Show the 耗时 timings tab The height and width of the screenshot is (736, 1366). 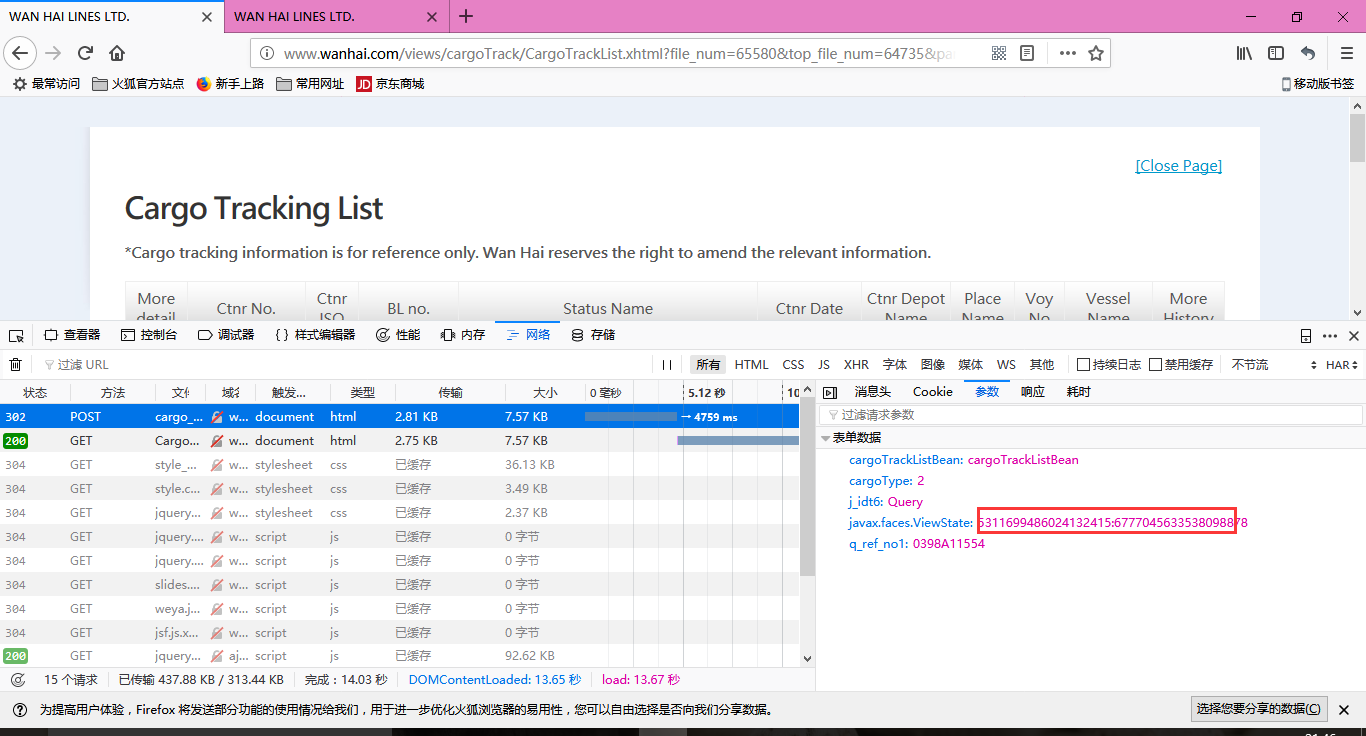[1079, 392]
